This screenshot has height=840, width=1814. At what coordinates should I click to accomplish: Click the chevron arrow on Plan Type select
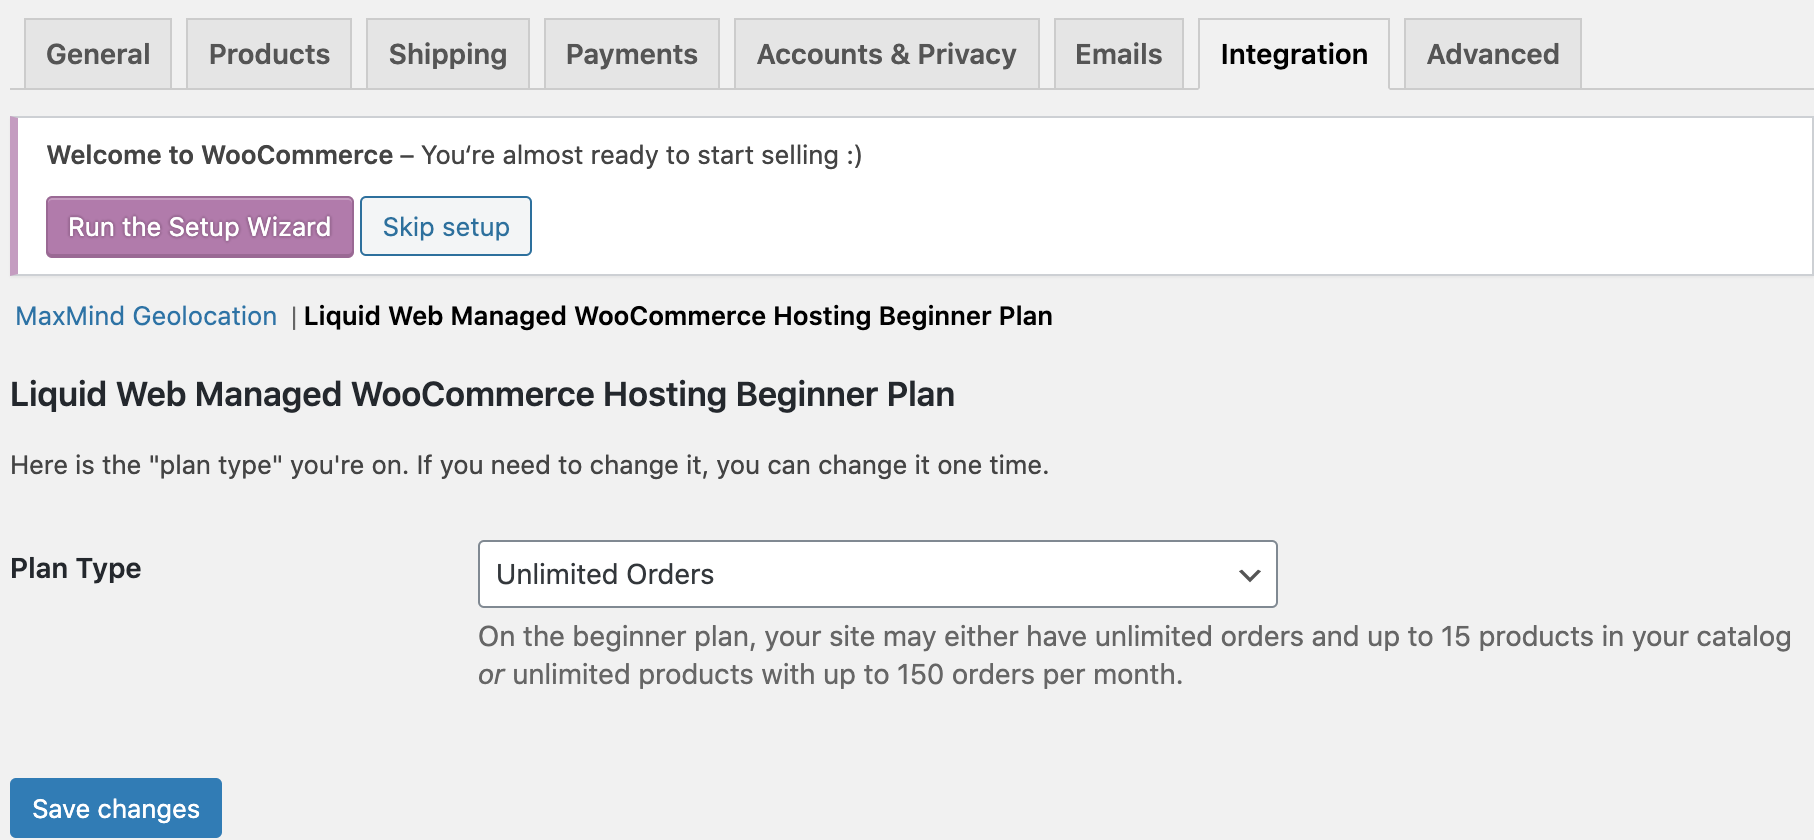click(1249, 575)
